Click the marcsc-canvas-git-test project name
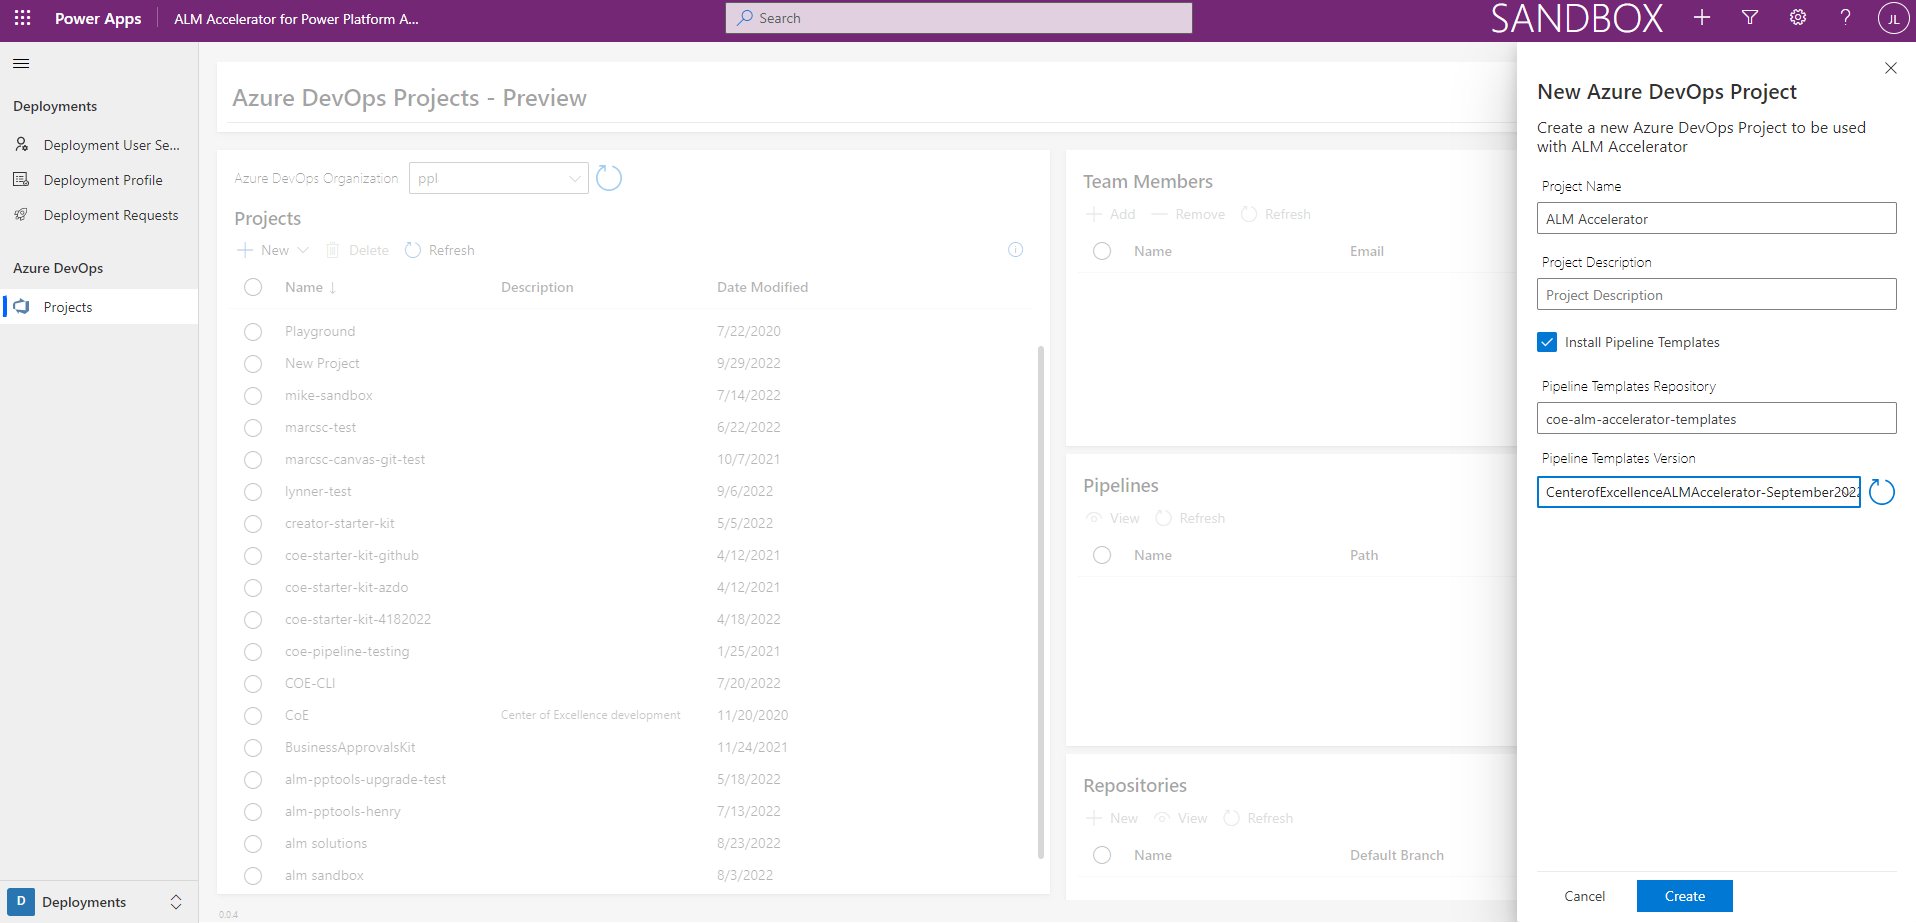Viewport: 1916px width, 923px height. click(x=355, y=459)
